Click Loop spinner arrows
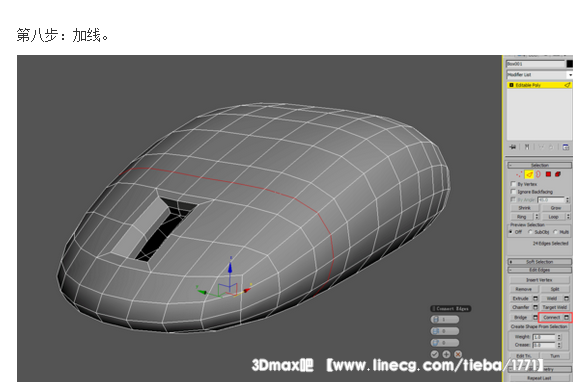The image size is (573, 382). pos(568,217)
